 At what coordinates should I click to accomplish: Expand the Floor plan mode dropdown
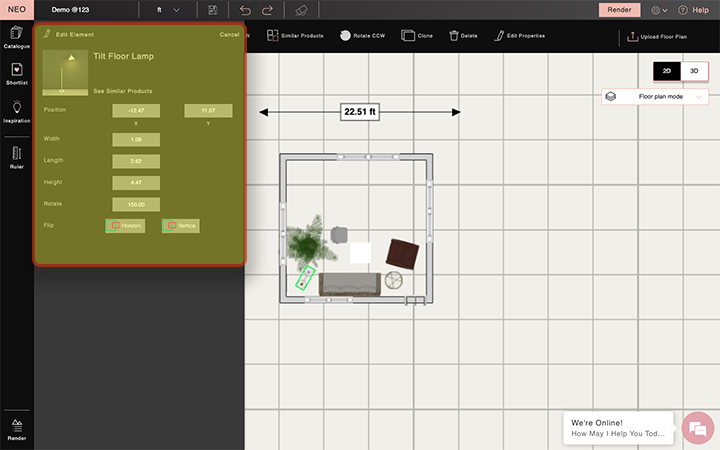[655, 96]
